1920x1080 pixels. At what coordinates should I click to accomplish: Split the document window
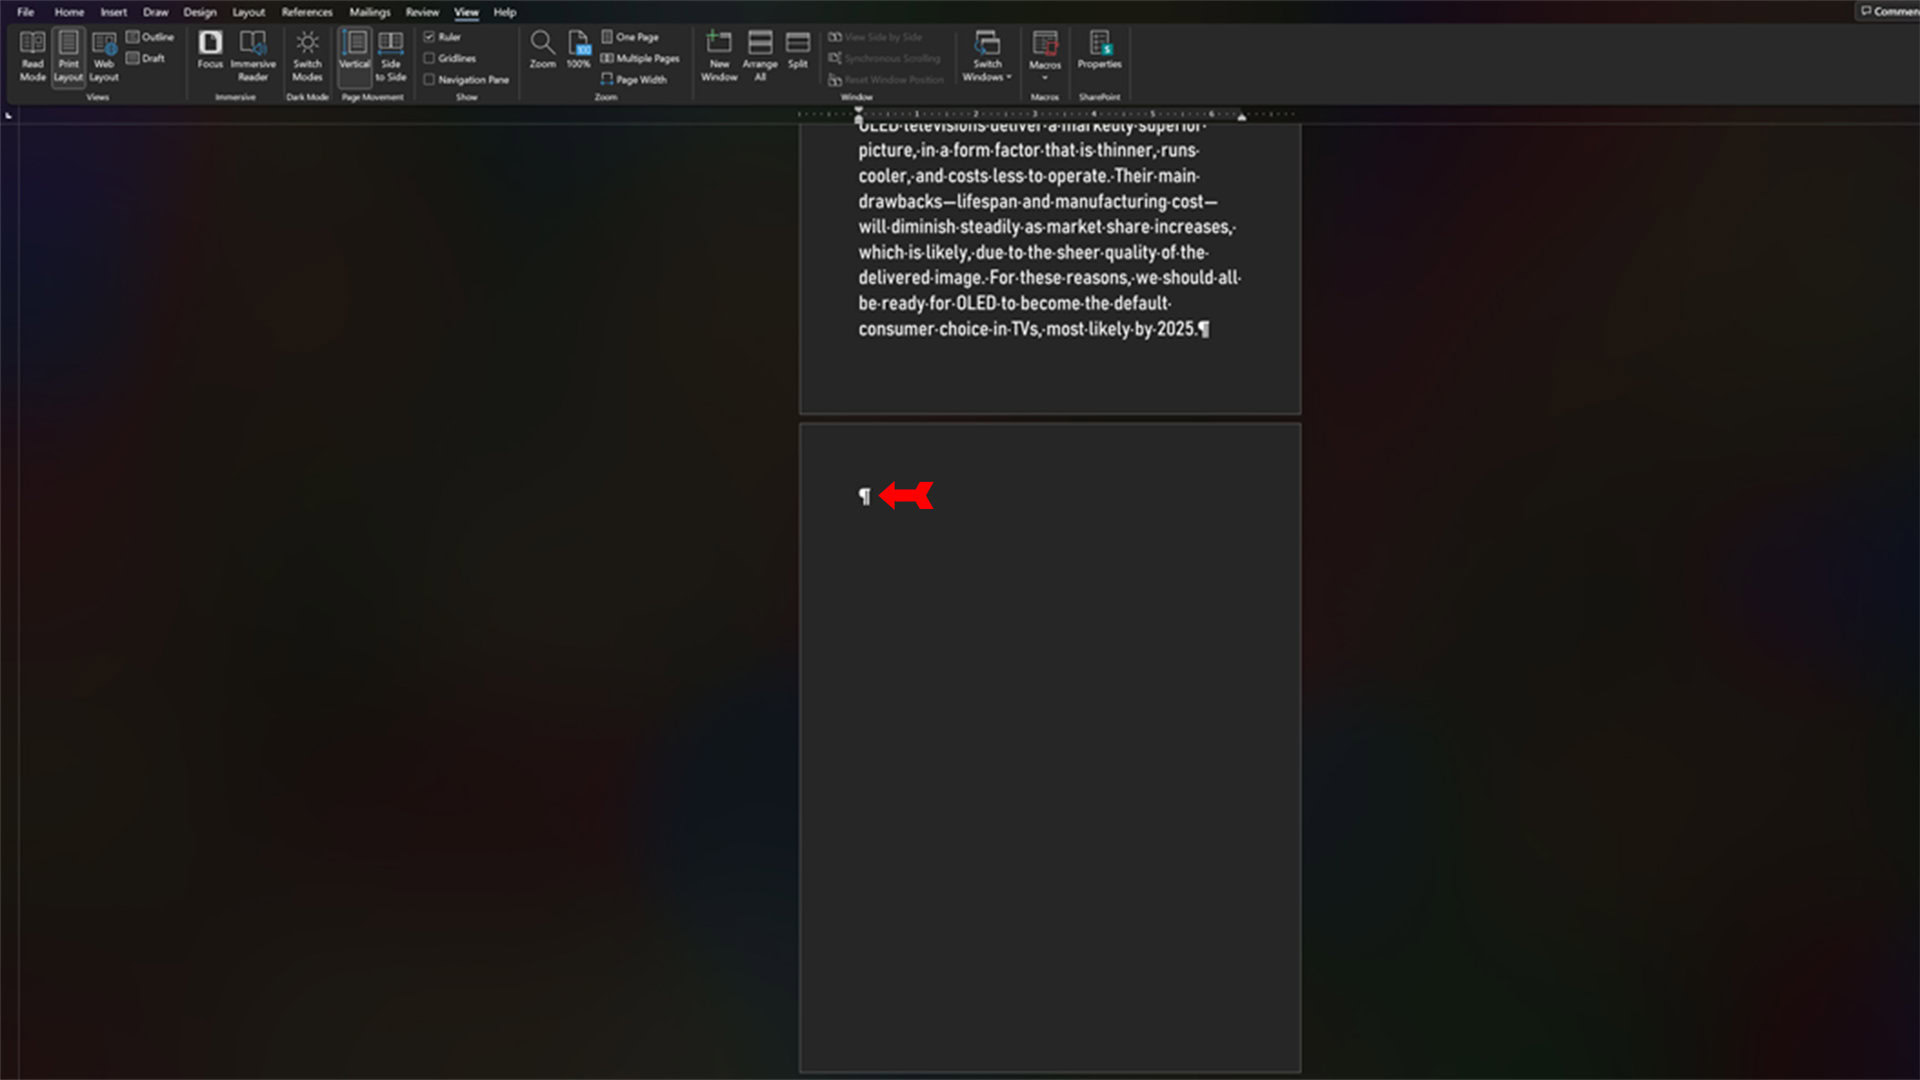(797, 50)
